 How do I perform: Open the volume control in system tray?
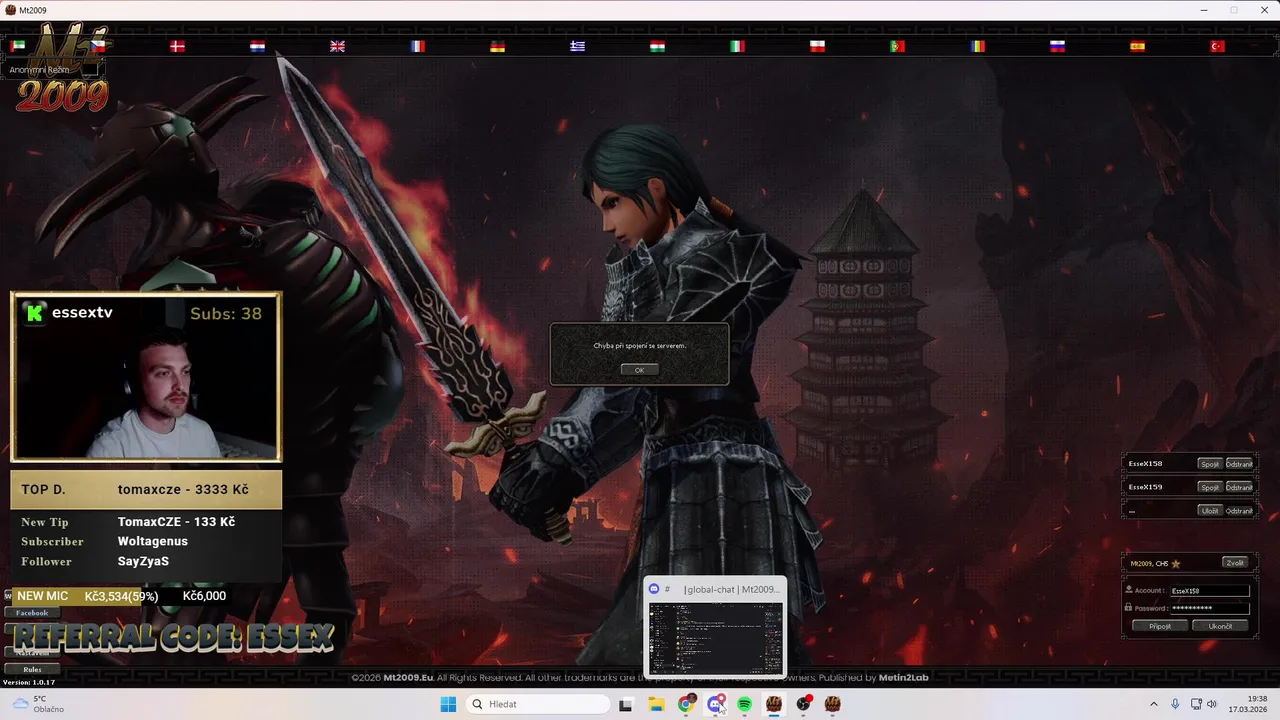click(1211, 704)
